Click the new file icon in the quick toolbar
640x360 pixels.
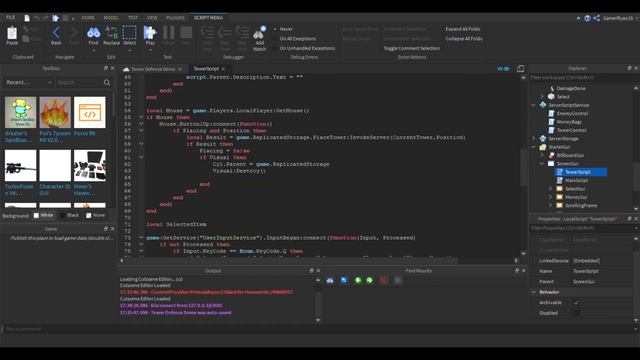pos(27,18)
